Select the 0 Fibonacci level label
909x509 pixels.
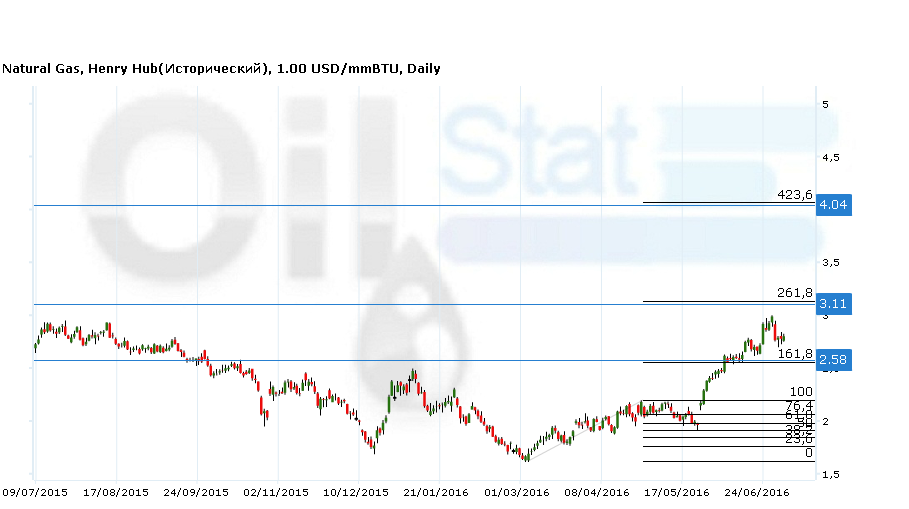point(808,453)
